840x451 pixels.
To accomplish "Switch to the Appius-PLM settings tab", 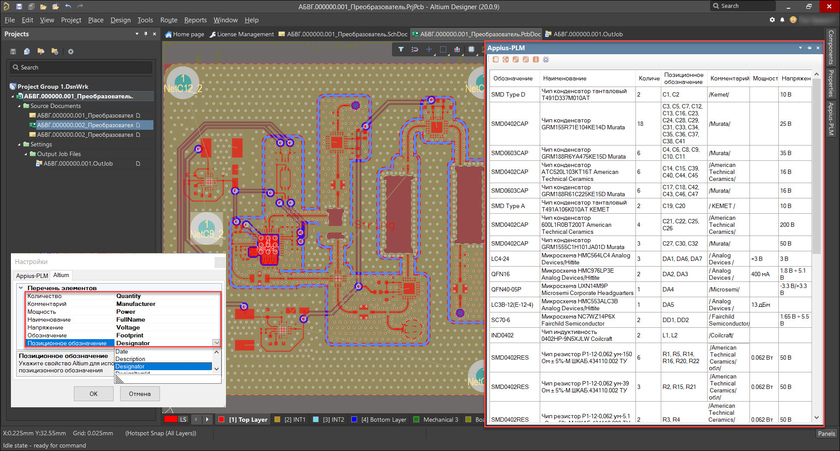I will (31, 274).
